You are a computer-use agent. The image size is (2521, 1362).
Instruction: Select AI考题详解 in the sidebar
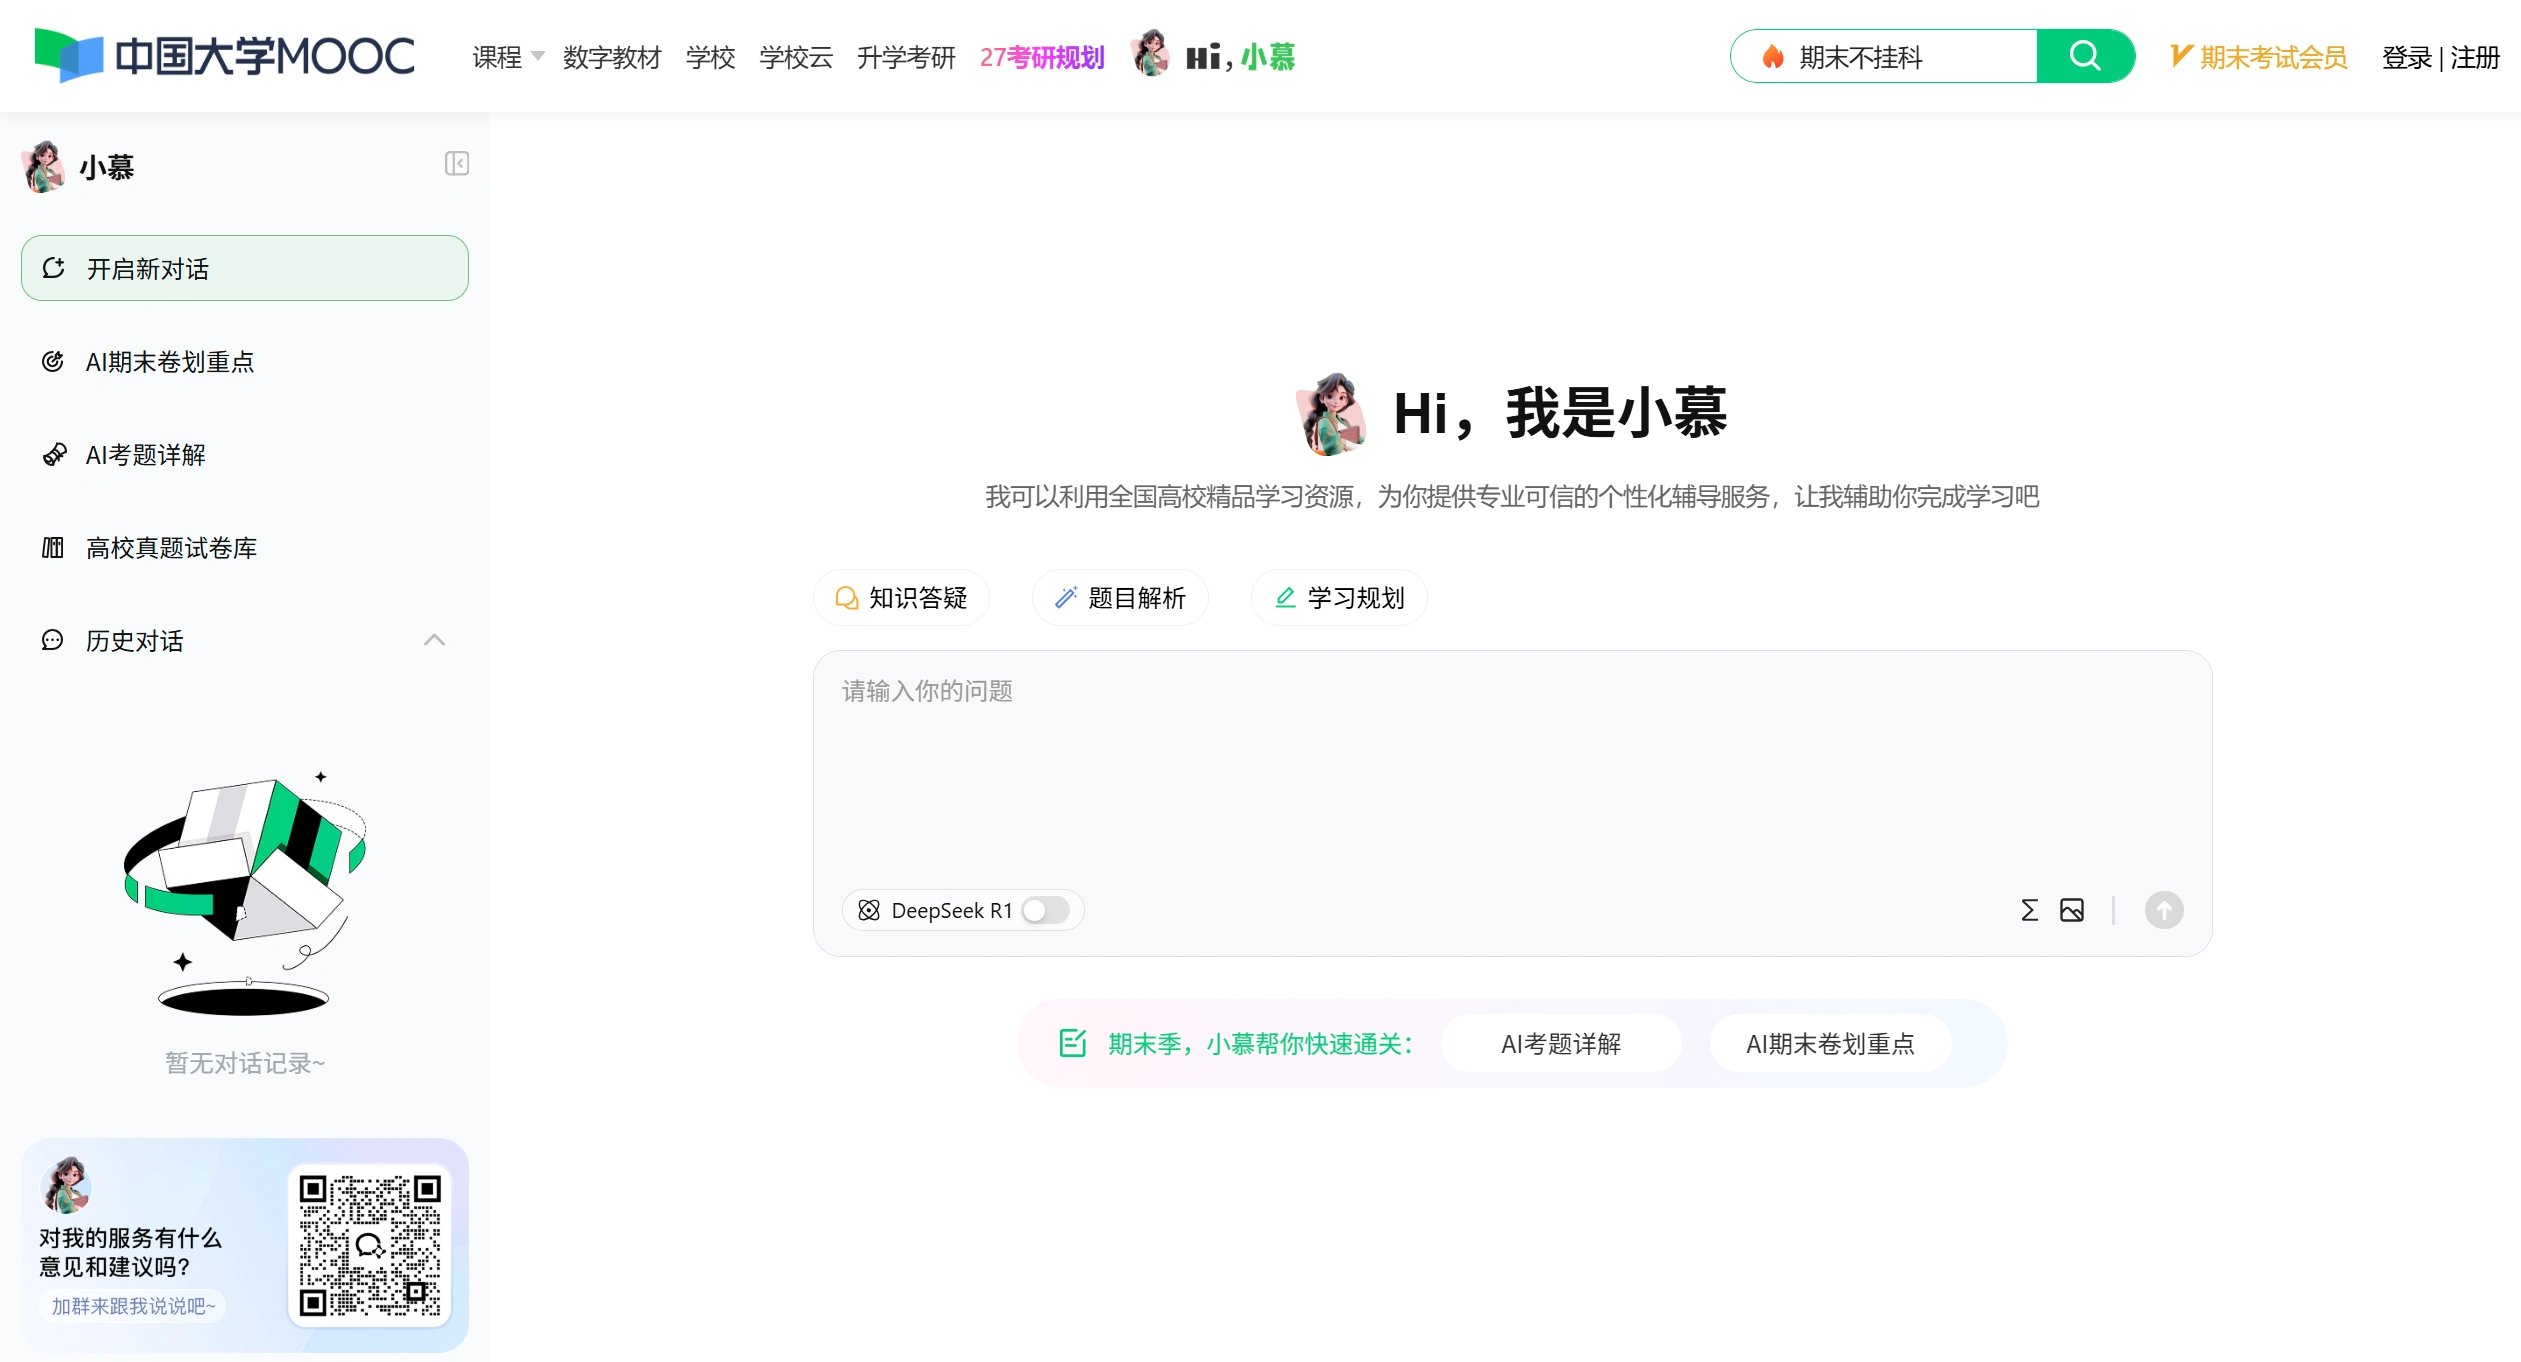click(x=245, y=454)
